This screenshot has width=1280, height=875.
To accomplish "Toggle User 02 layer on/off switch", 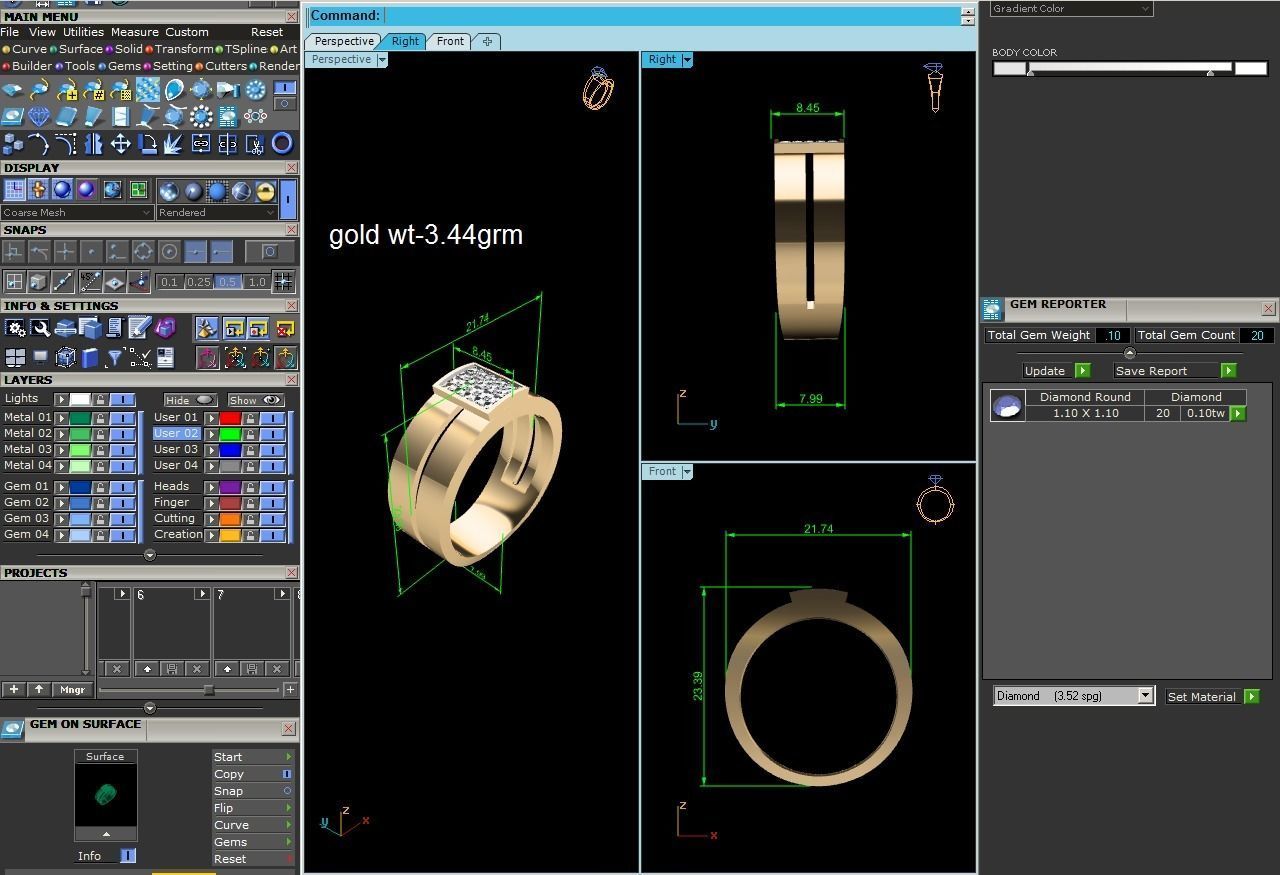I will click(x=272, y=433).
